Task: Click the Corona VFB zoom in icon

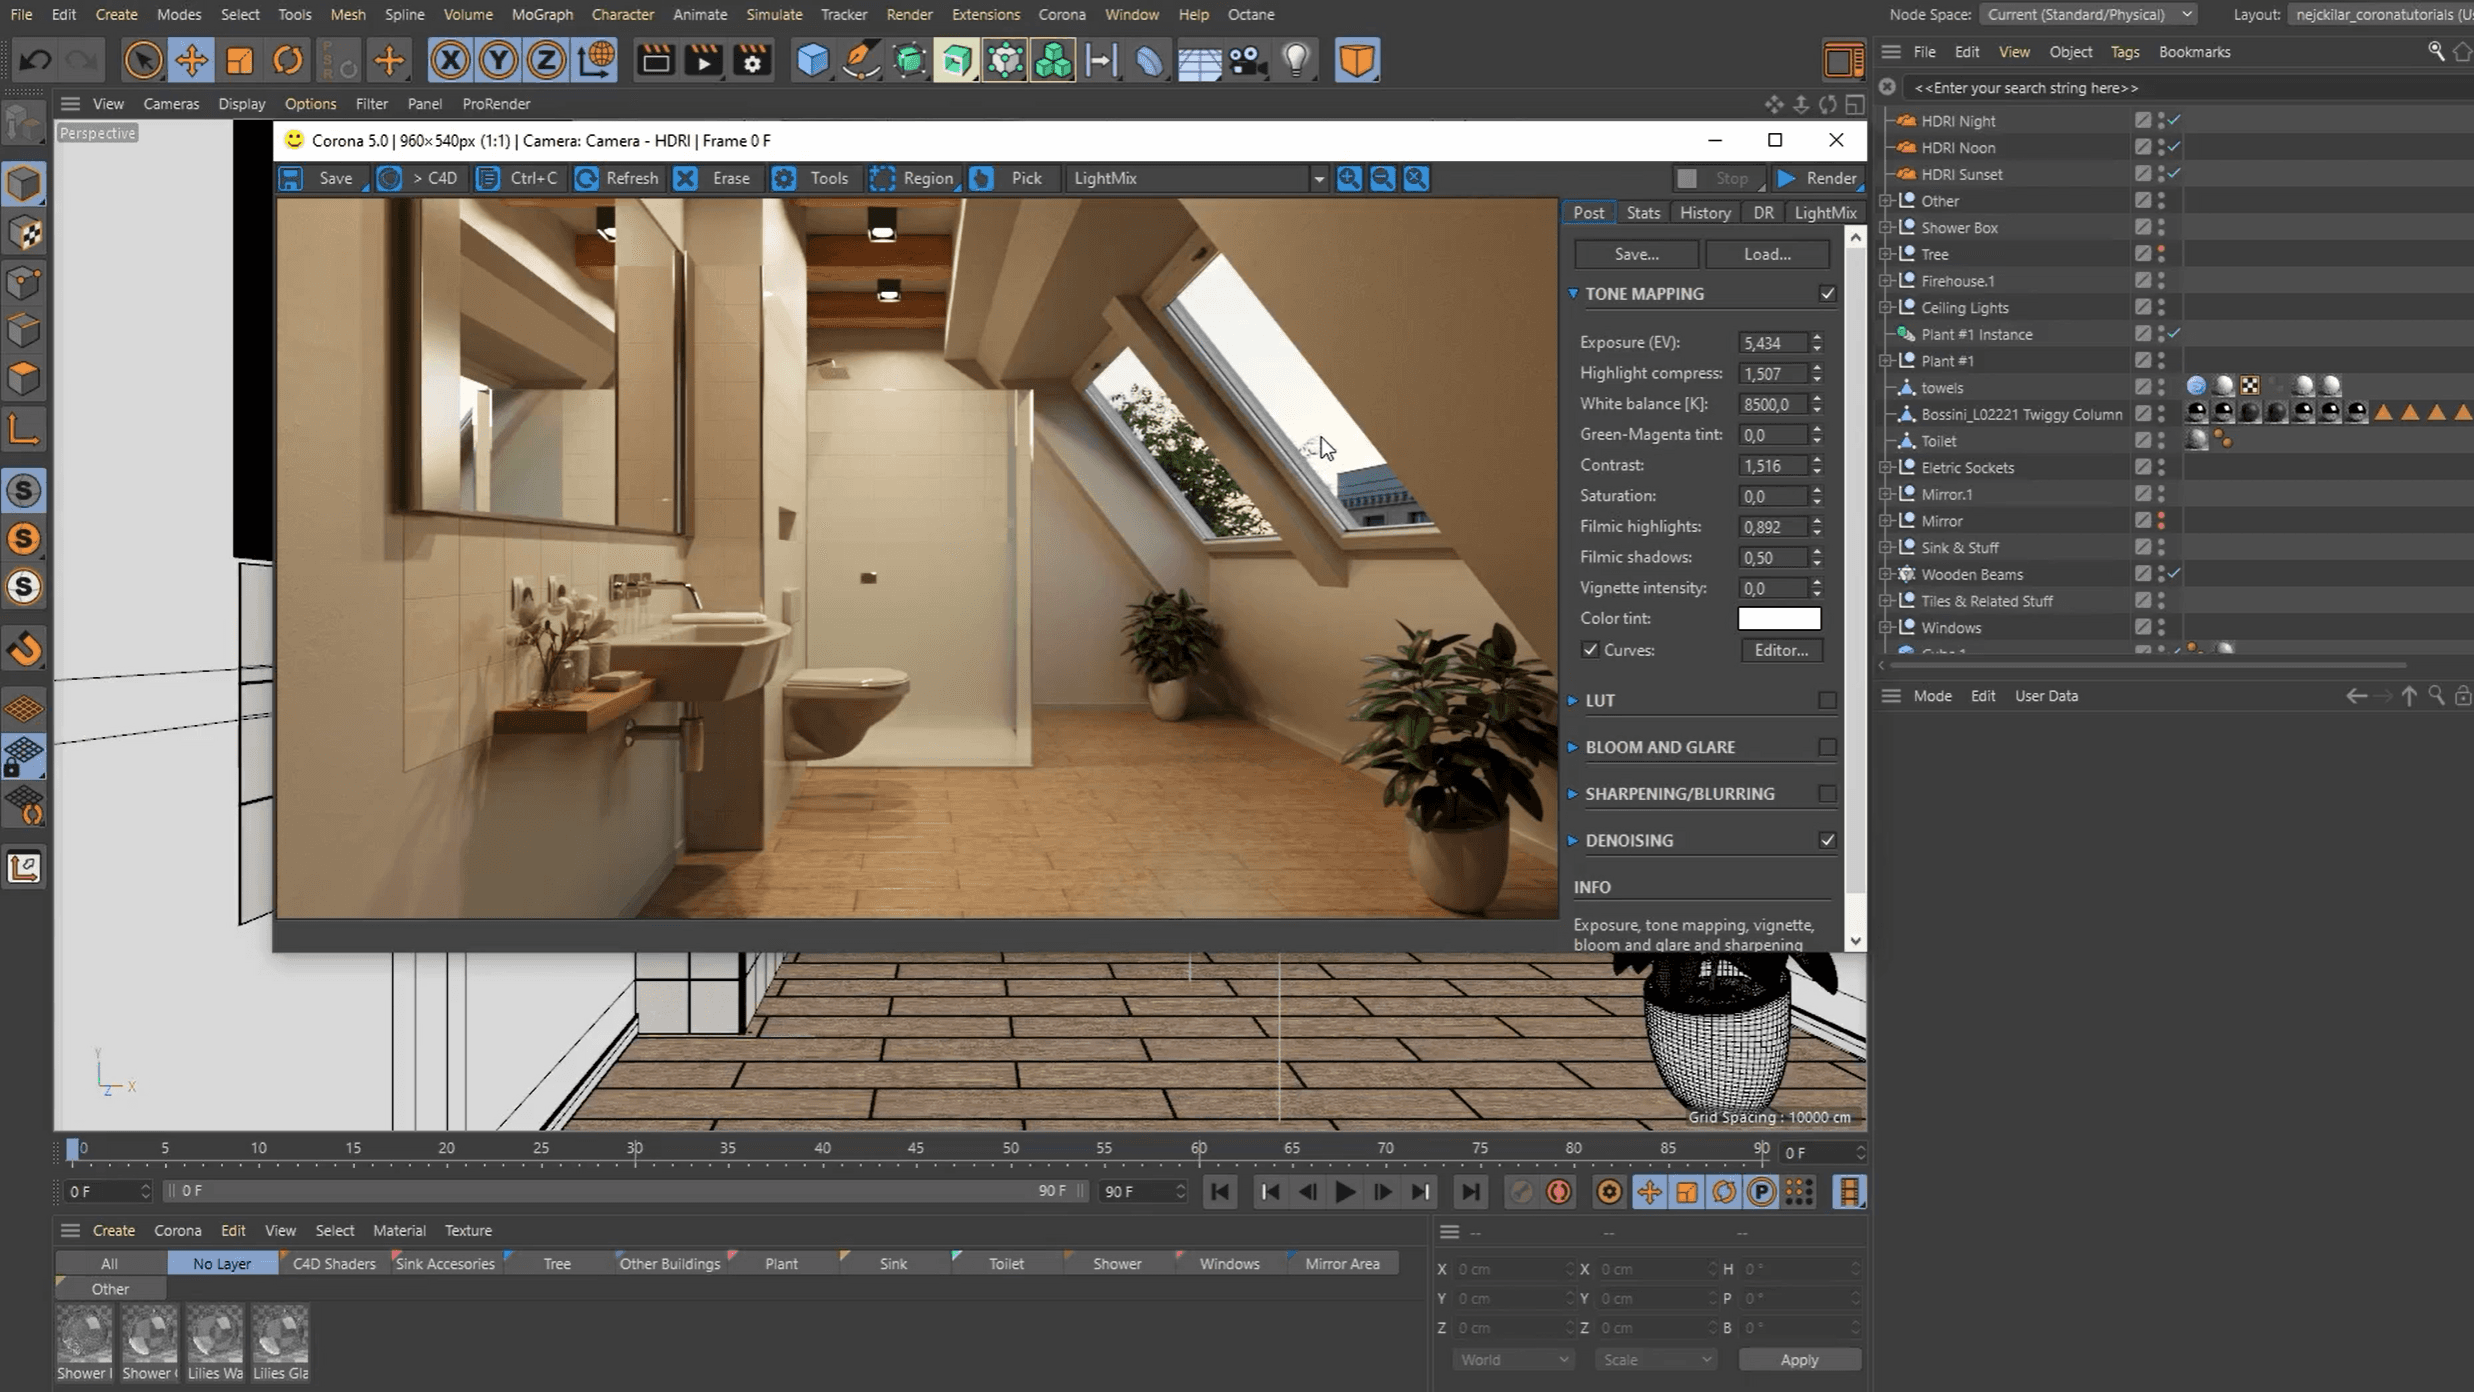Action: click(1349, 178)
